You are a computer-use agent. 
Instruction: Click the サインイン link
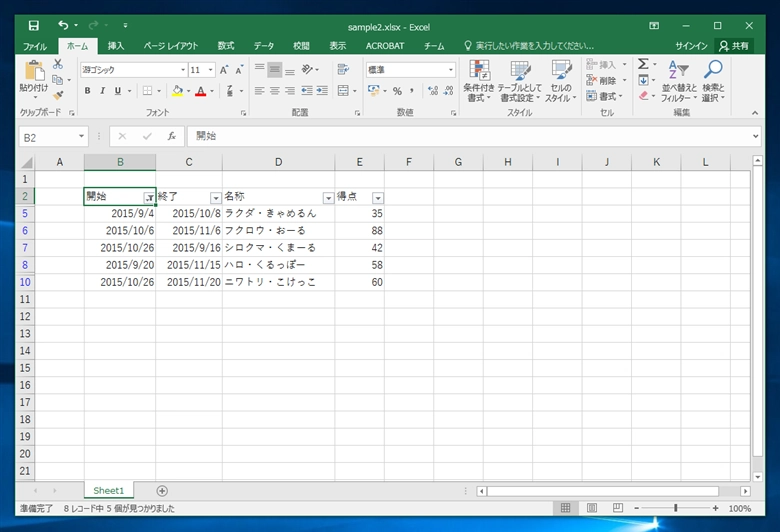(691, 46)
